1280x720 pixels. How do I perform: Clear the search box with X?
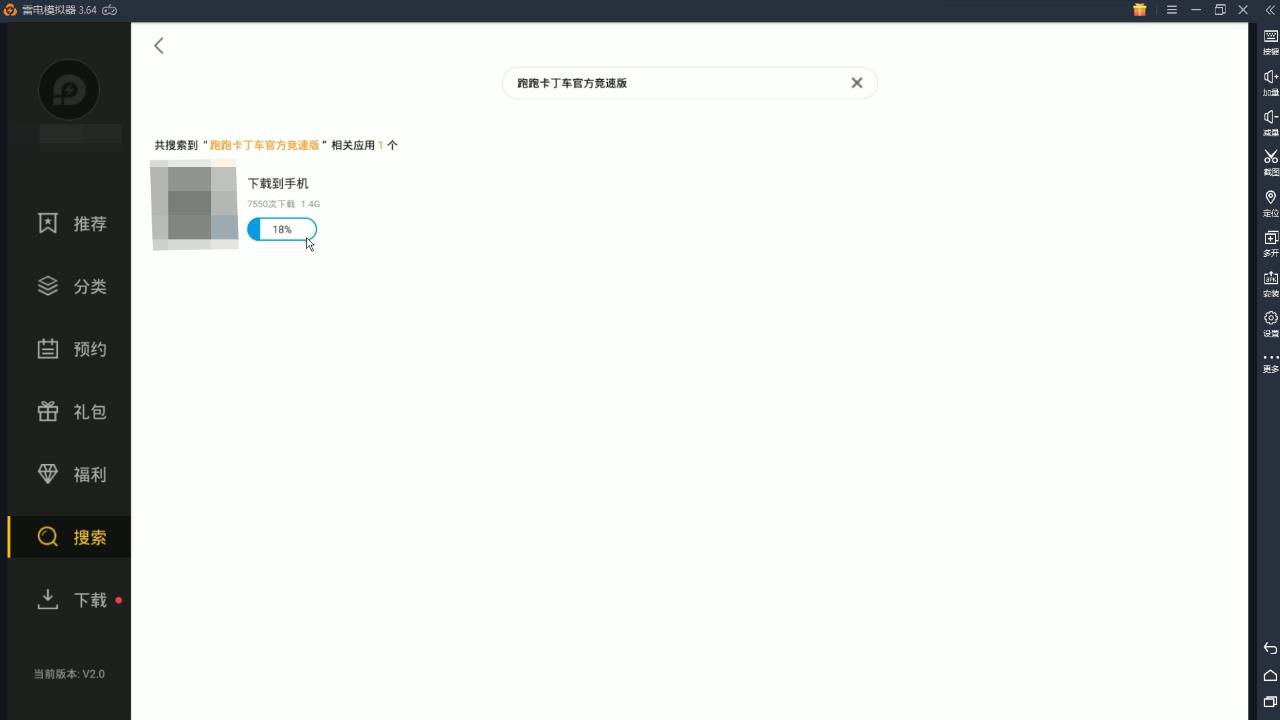[857, 83]
